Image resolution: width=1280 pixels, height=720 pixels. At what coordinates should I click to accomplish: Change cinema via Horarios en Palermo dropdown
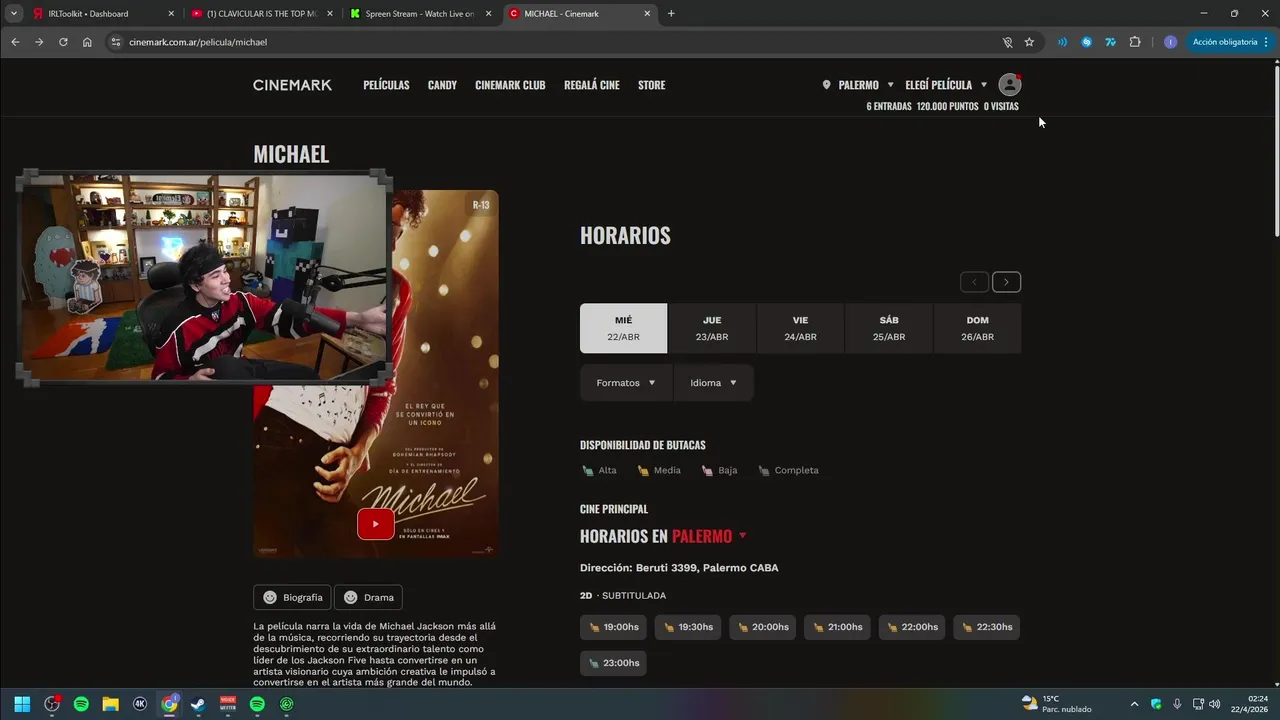pos(709,536)
